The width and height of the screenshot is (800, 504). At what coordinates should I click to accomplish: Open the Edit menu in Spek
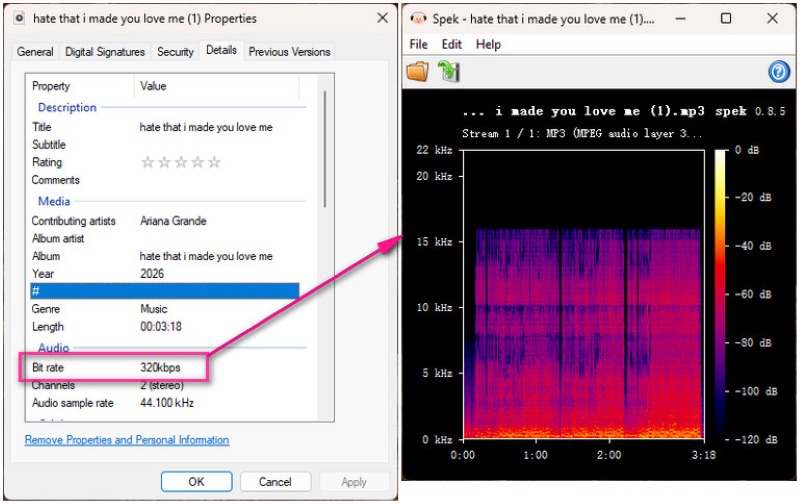[x=452, y=44]
